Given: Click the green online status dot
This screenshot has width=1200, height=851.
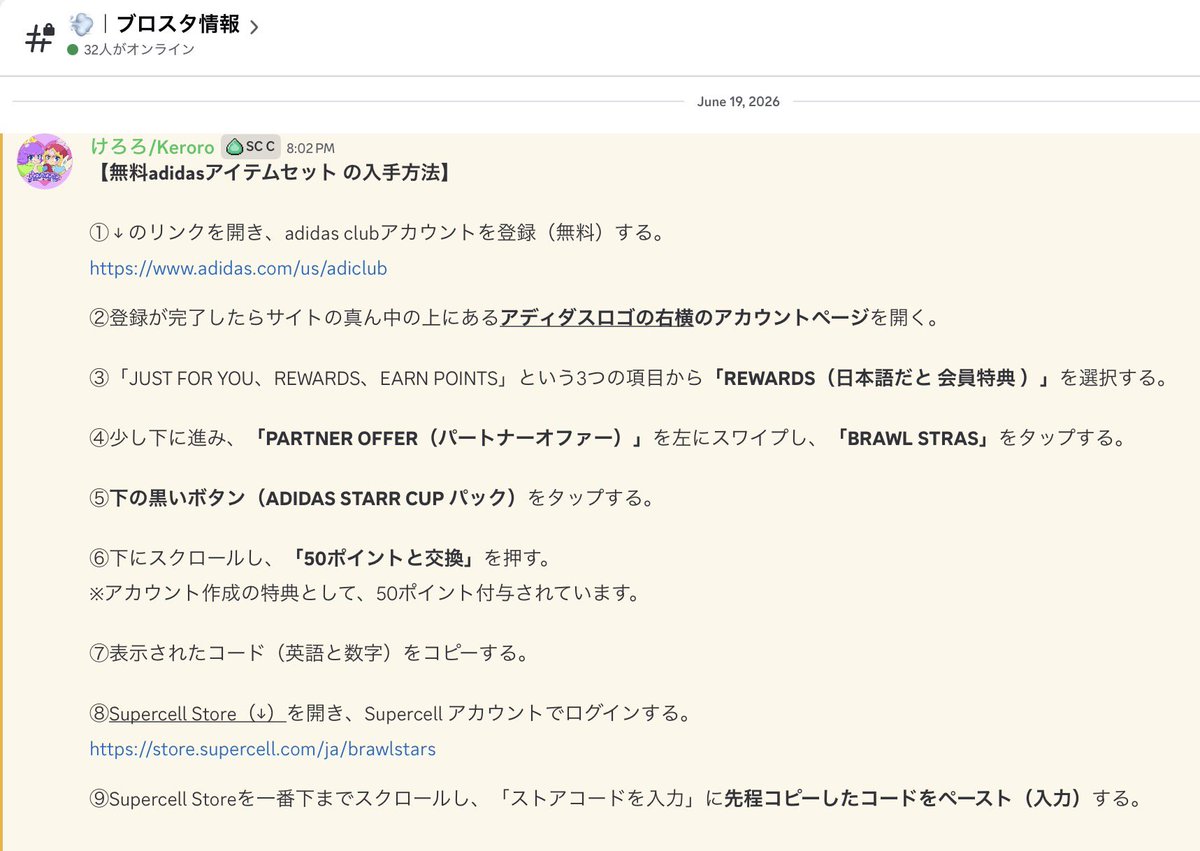Looking at the screenshot, I should click(72, 49).
